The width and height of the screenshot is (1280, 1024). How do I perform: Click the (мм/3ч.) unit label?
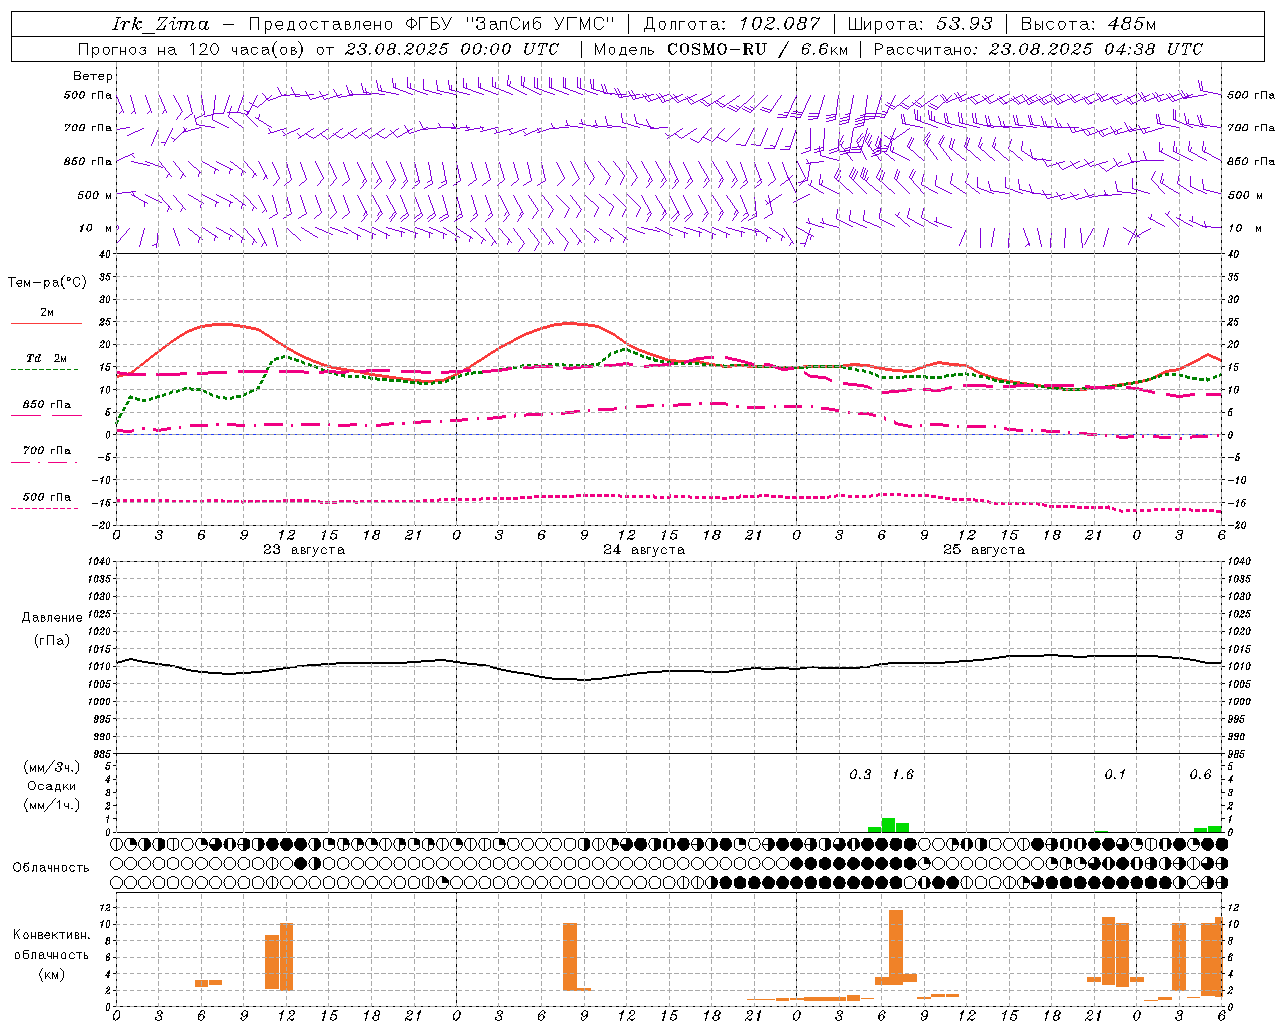pyautogui.click(x=52, y=768)
